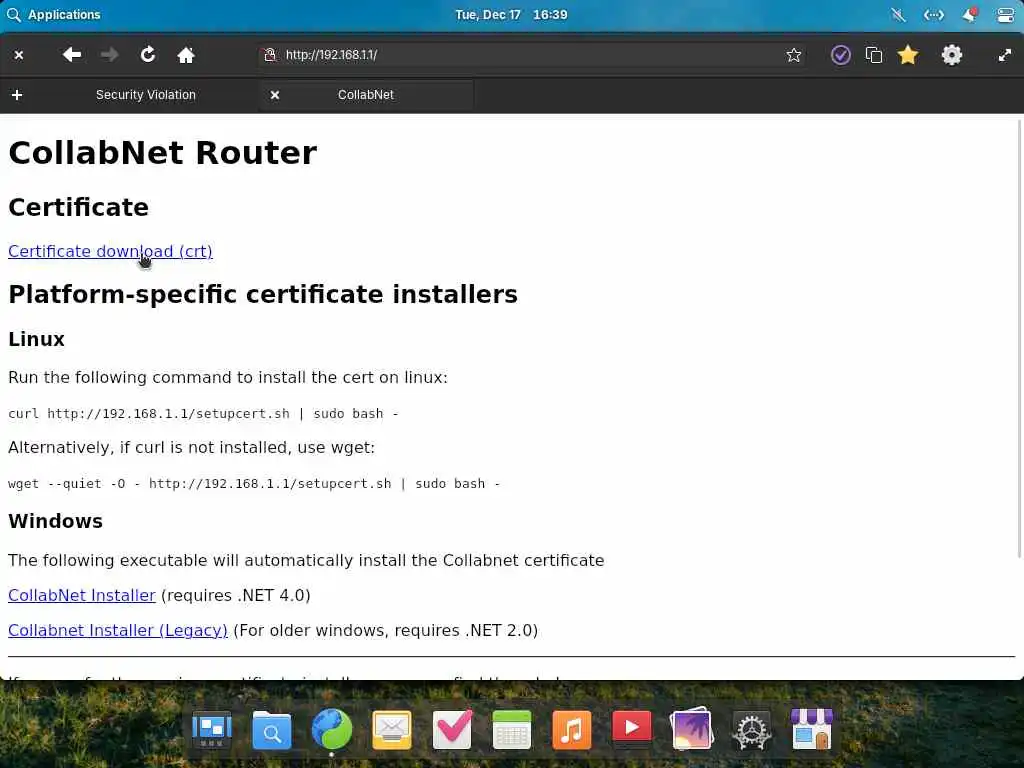Image resolution: width=1024 pixels, height=768 pixels.
Task: Toggle fullscreen with the expand arrows icon
Action: tap(1005, 56)
